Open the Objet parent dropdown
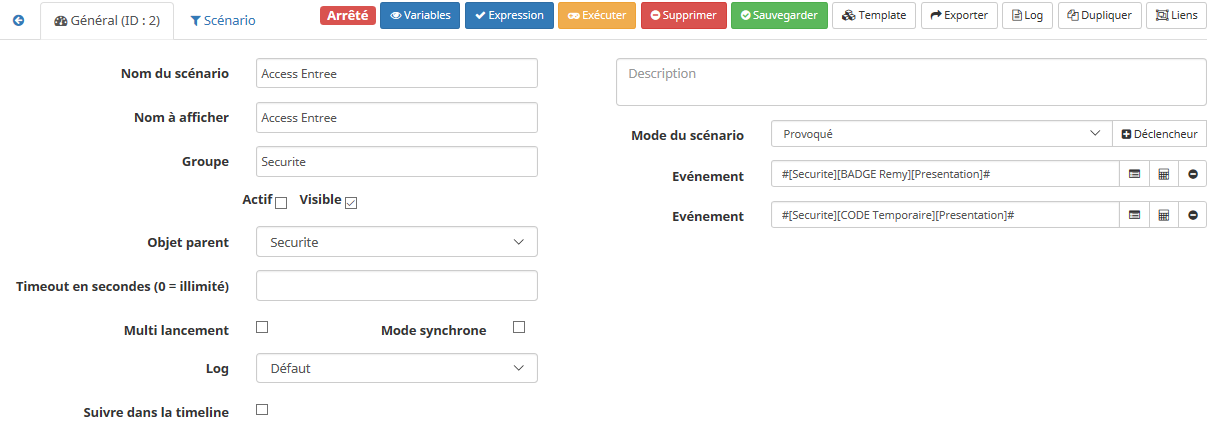This screenshot has width=1215, height=431. tap(397, 242)
